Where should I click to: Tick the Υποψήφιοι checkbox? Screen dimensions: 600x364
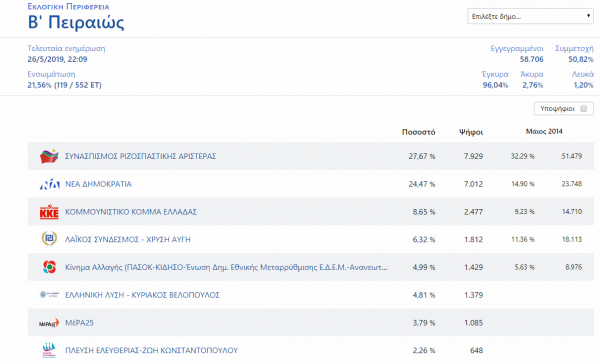pyautogui.click(x=584, y=109)
